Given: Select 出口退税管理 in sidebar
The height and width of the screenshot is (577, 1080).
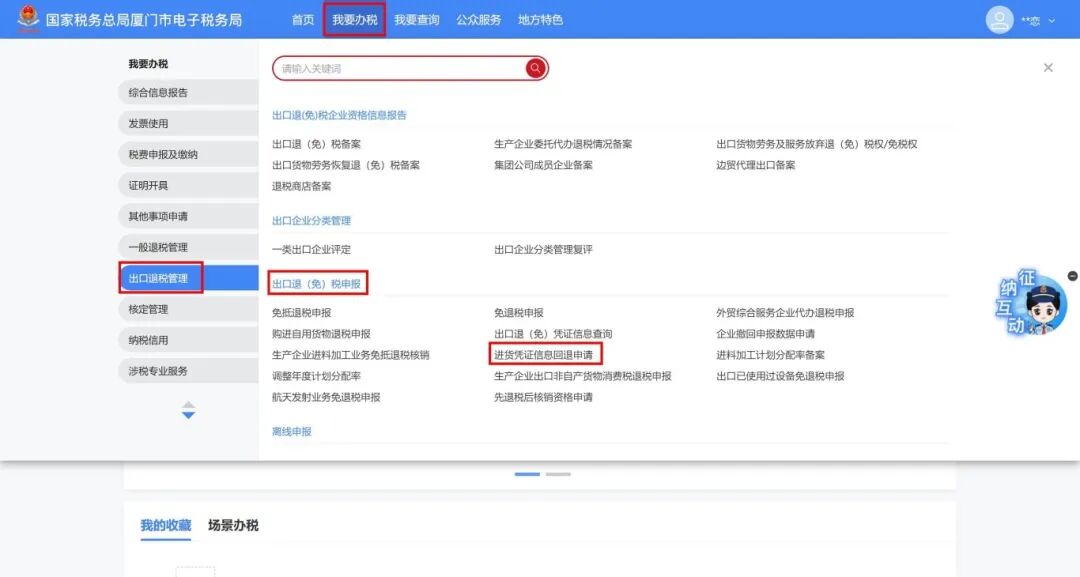Looking at the screenshot, I should [x=188, y=278].
